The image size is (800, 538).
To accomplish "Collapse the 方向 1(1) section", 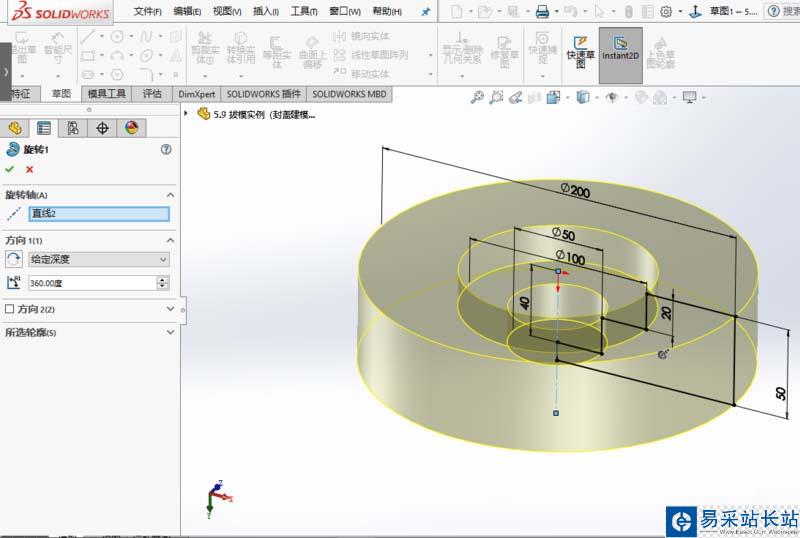I will [170, 240].
